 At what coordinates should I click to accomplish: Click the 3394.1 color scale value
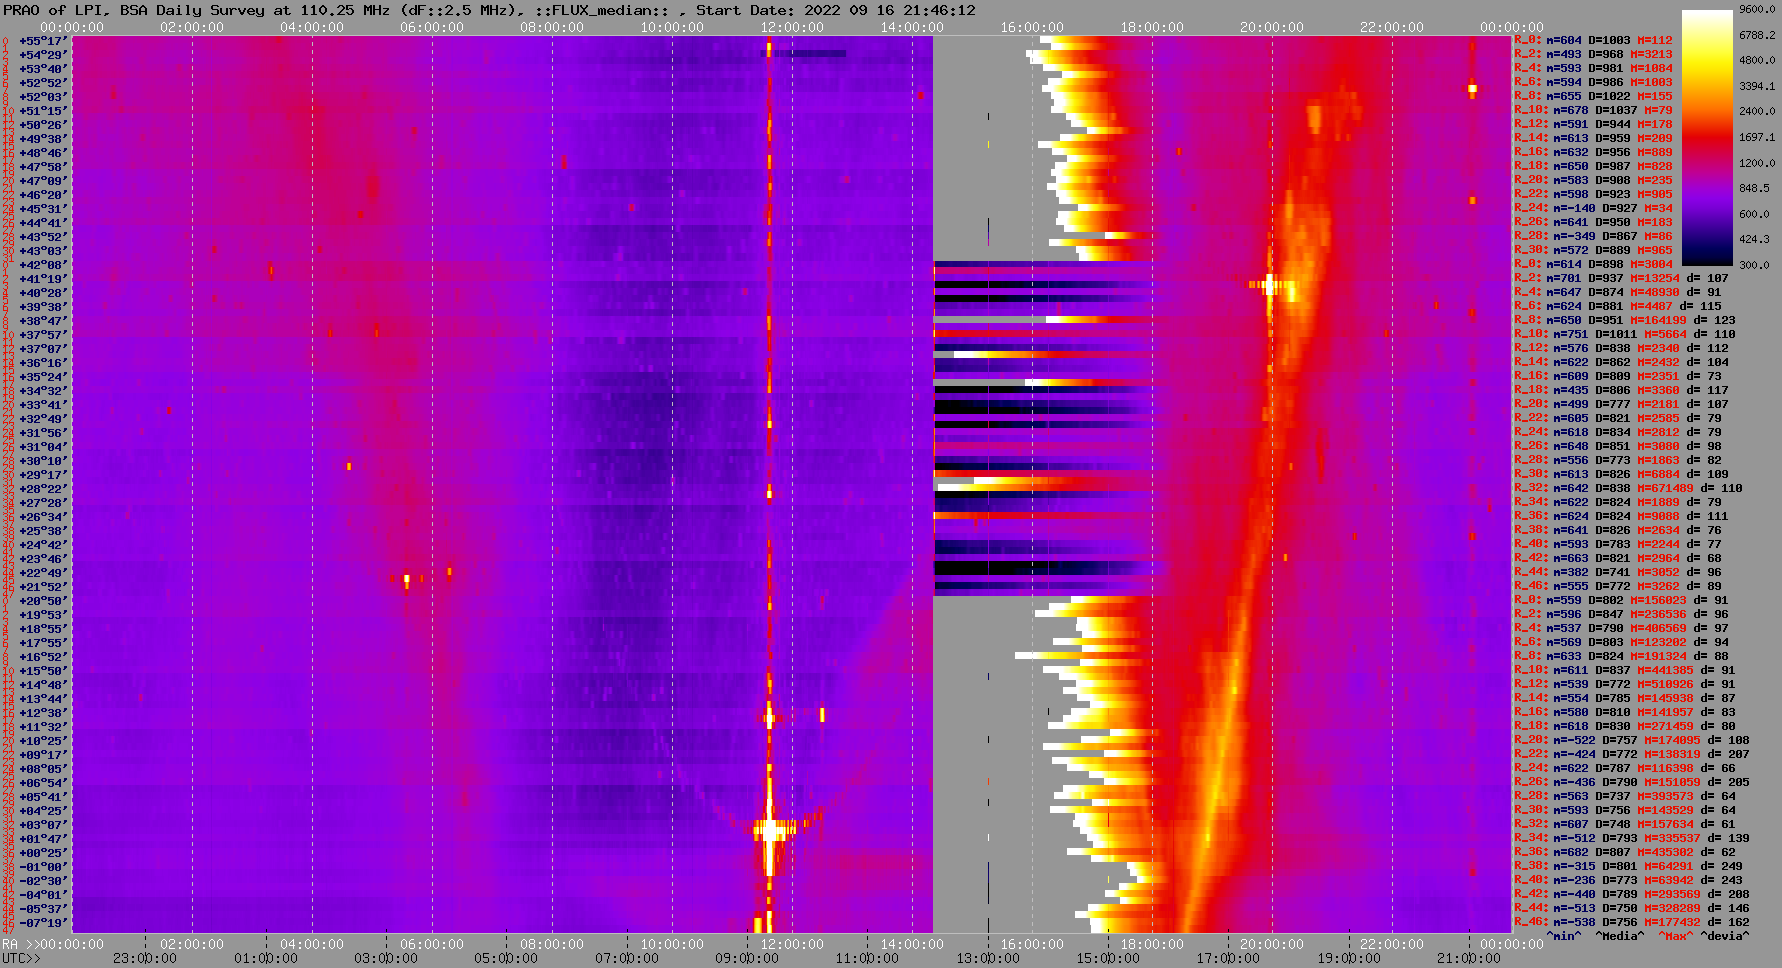(x=1757, y=86)
